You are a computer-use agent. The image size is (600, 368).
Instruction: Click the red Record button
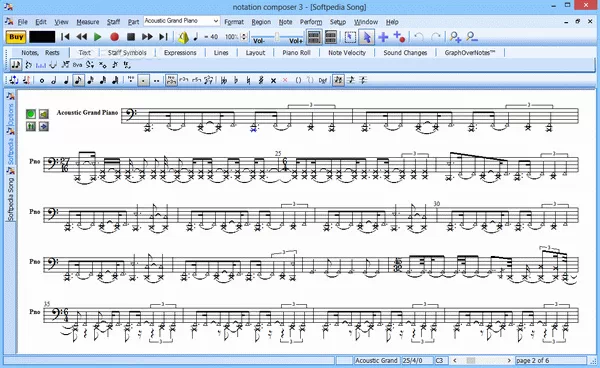114,37
